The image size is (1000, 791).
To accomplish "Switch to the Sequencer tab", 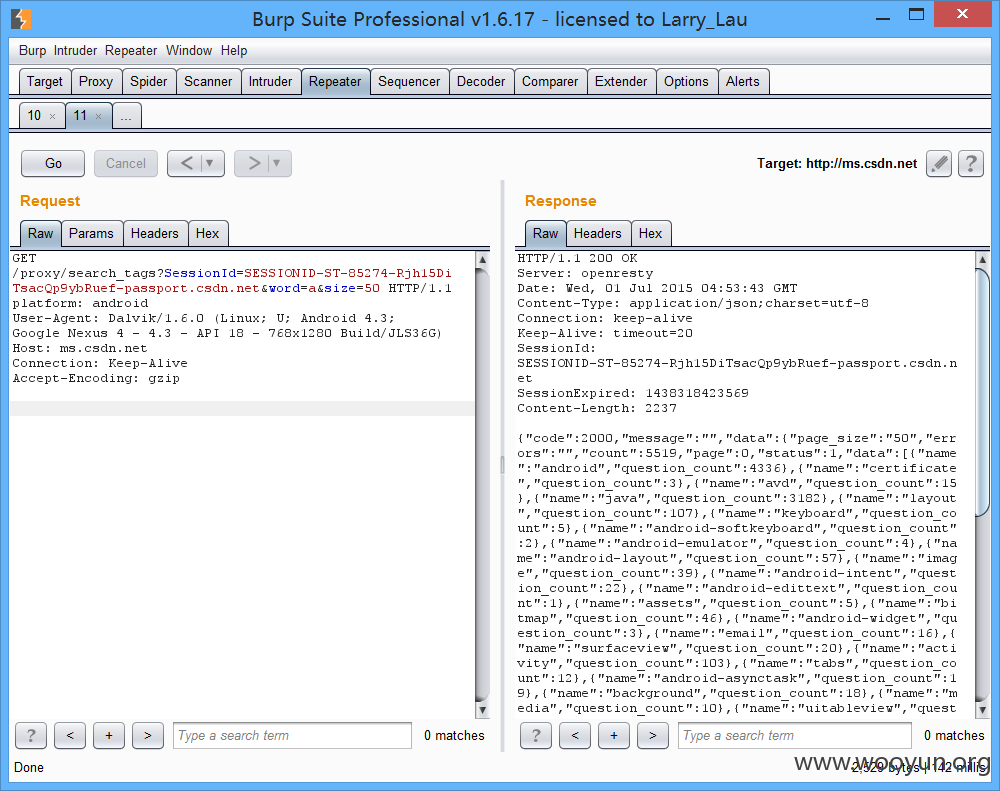I will pyautogui.click(x=409, y=82).
